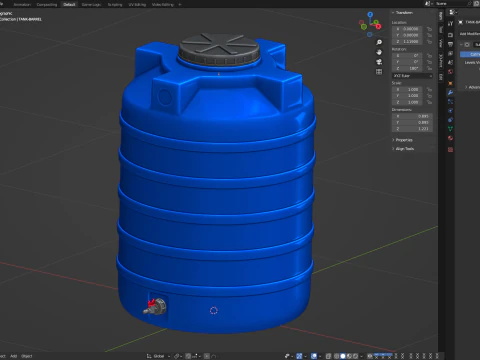The image size is (480, 360).
Task: Open the Output properties tab icon
Action: point(450,44)
